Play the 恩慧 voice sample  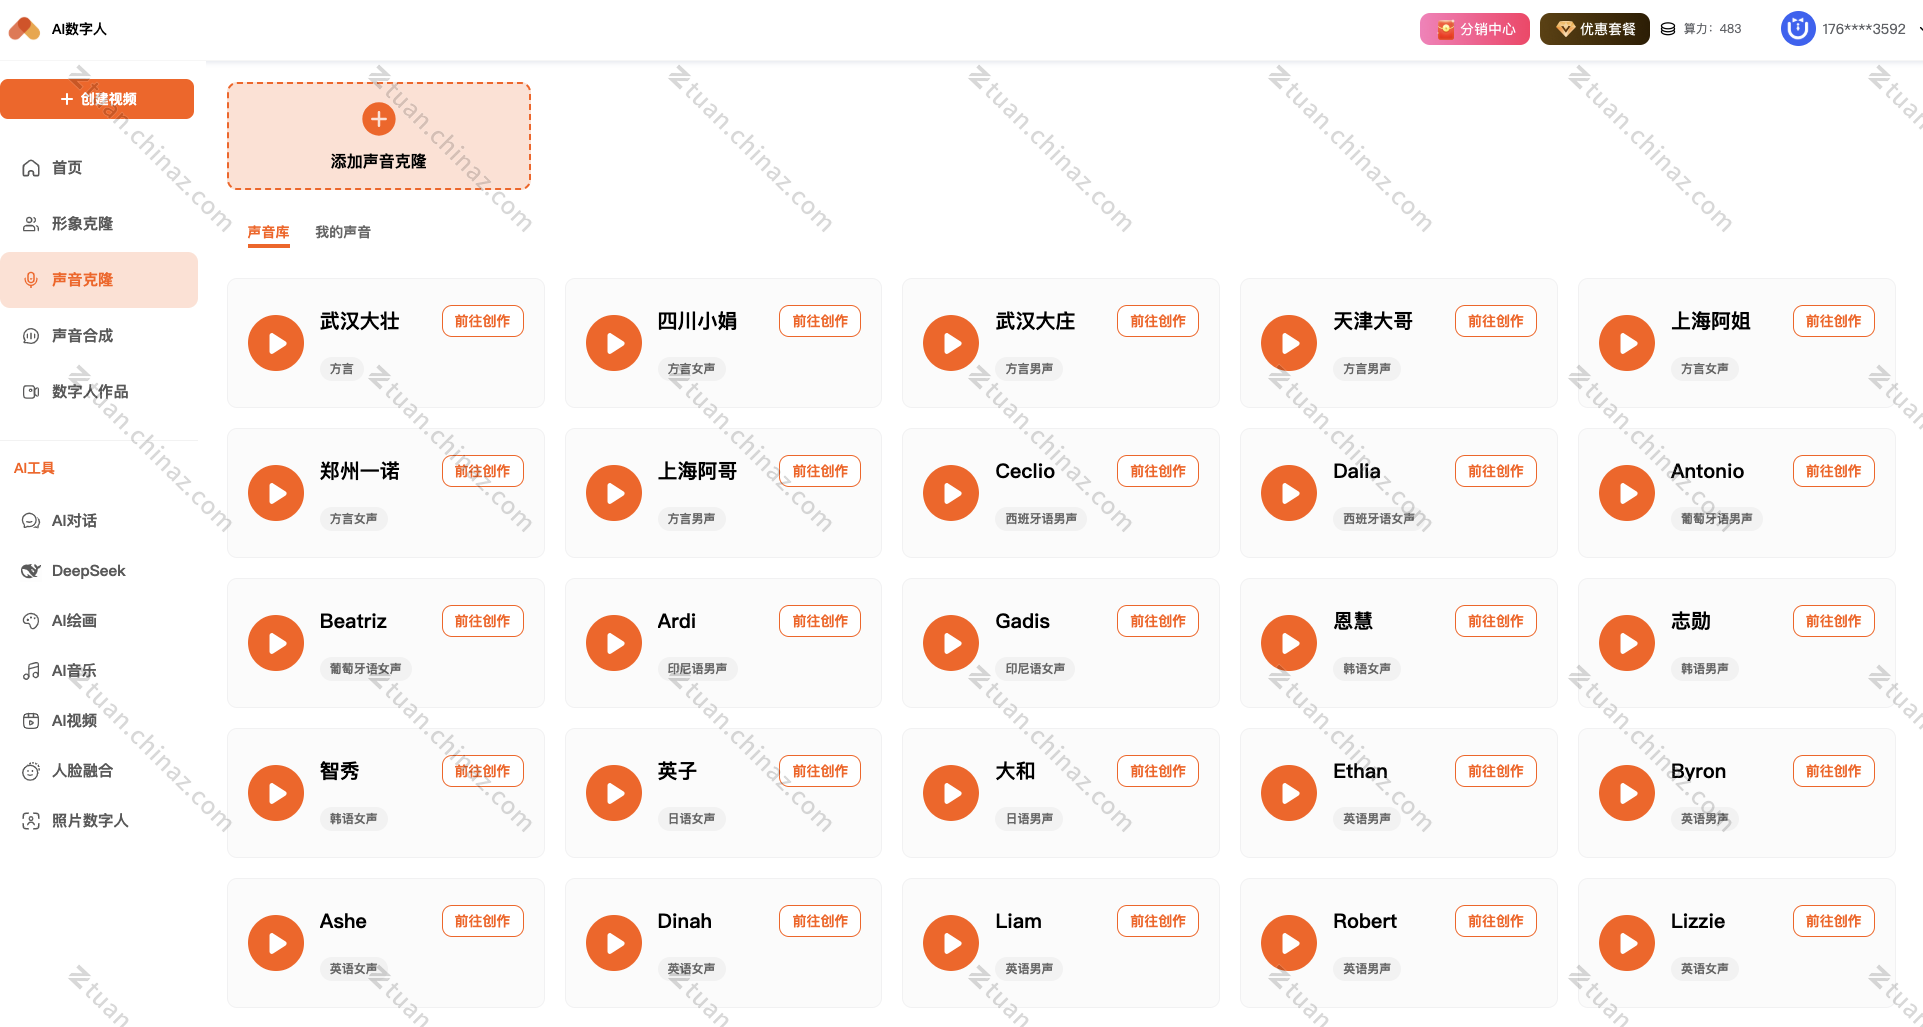pos(1289,643)
